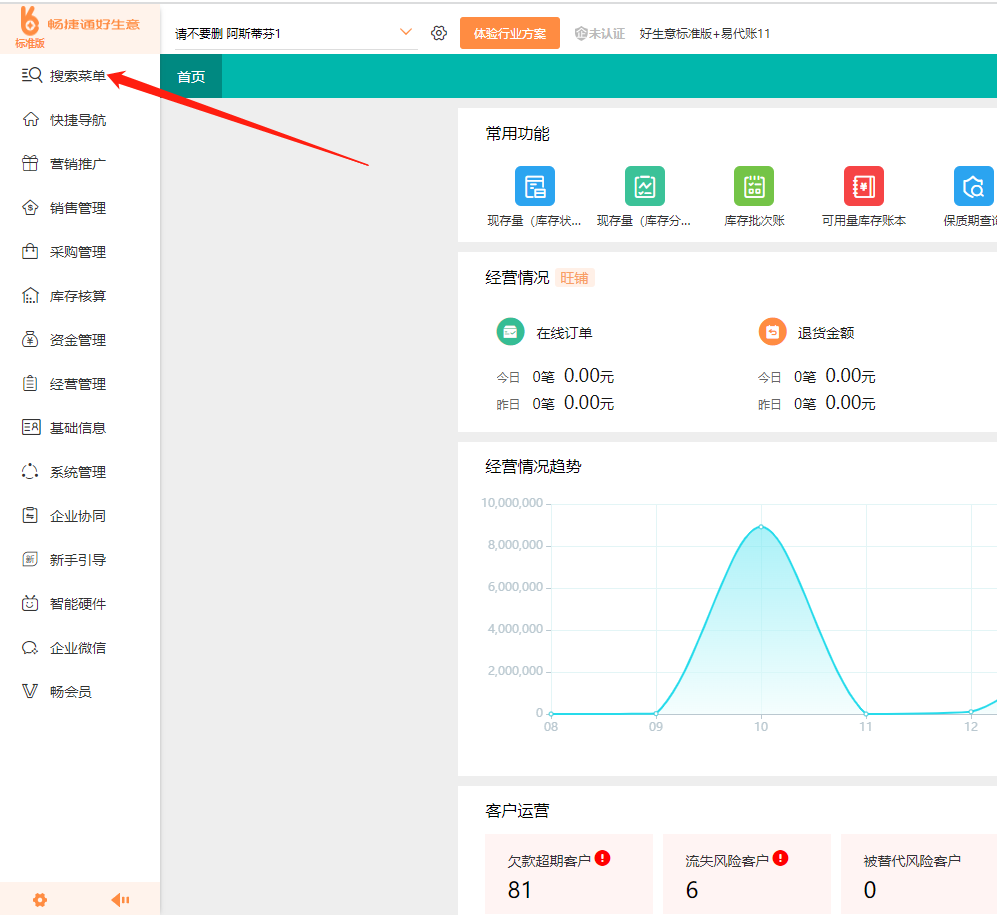The width and height of the screenshot is (997, 915).
Task: Click the orange settings gear at sidebar bottom
Action: (40, 899)
